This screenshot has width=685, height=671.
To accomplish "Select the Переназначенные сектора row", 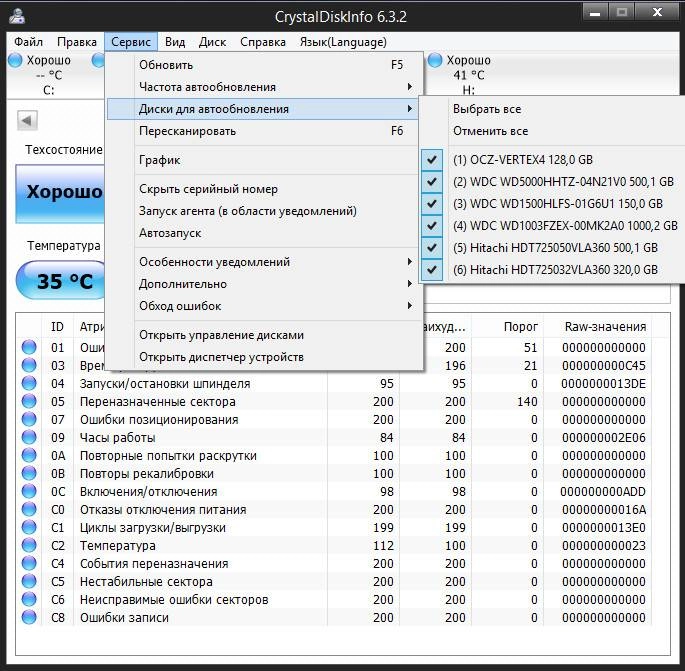I will [x=334, y=401].
